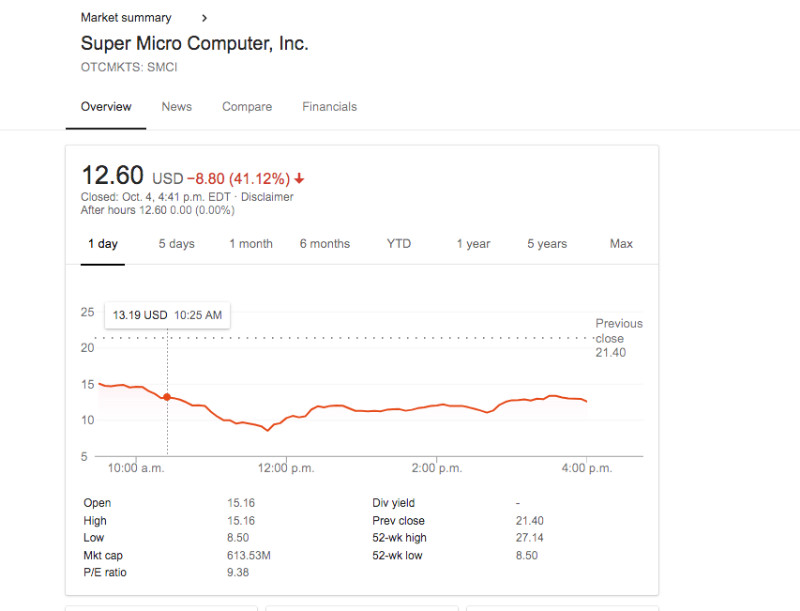Image resolution: width=800 pixels, height=611 pixels.
Task: Open the Overview tab
Action: [106, 107]
